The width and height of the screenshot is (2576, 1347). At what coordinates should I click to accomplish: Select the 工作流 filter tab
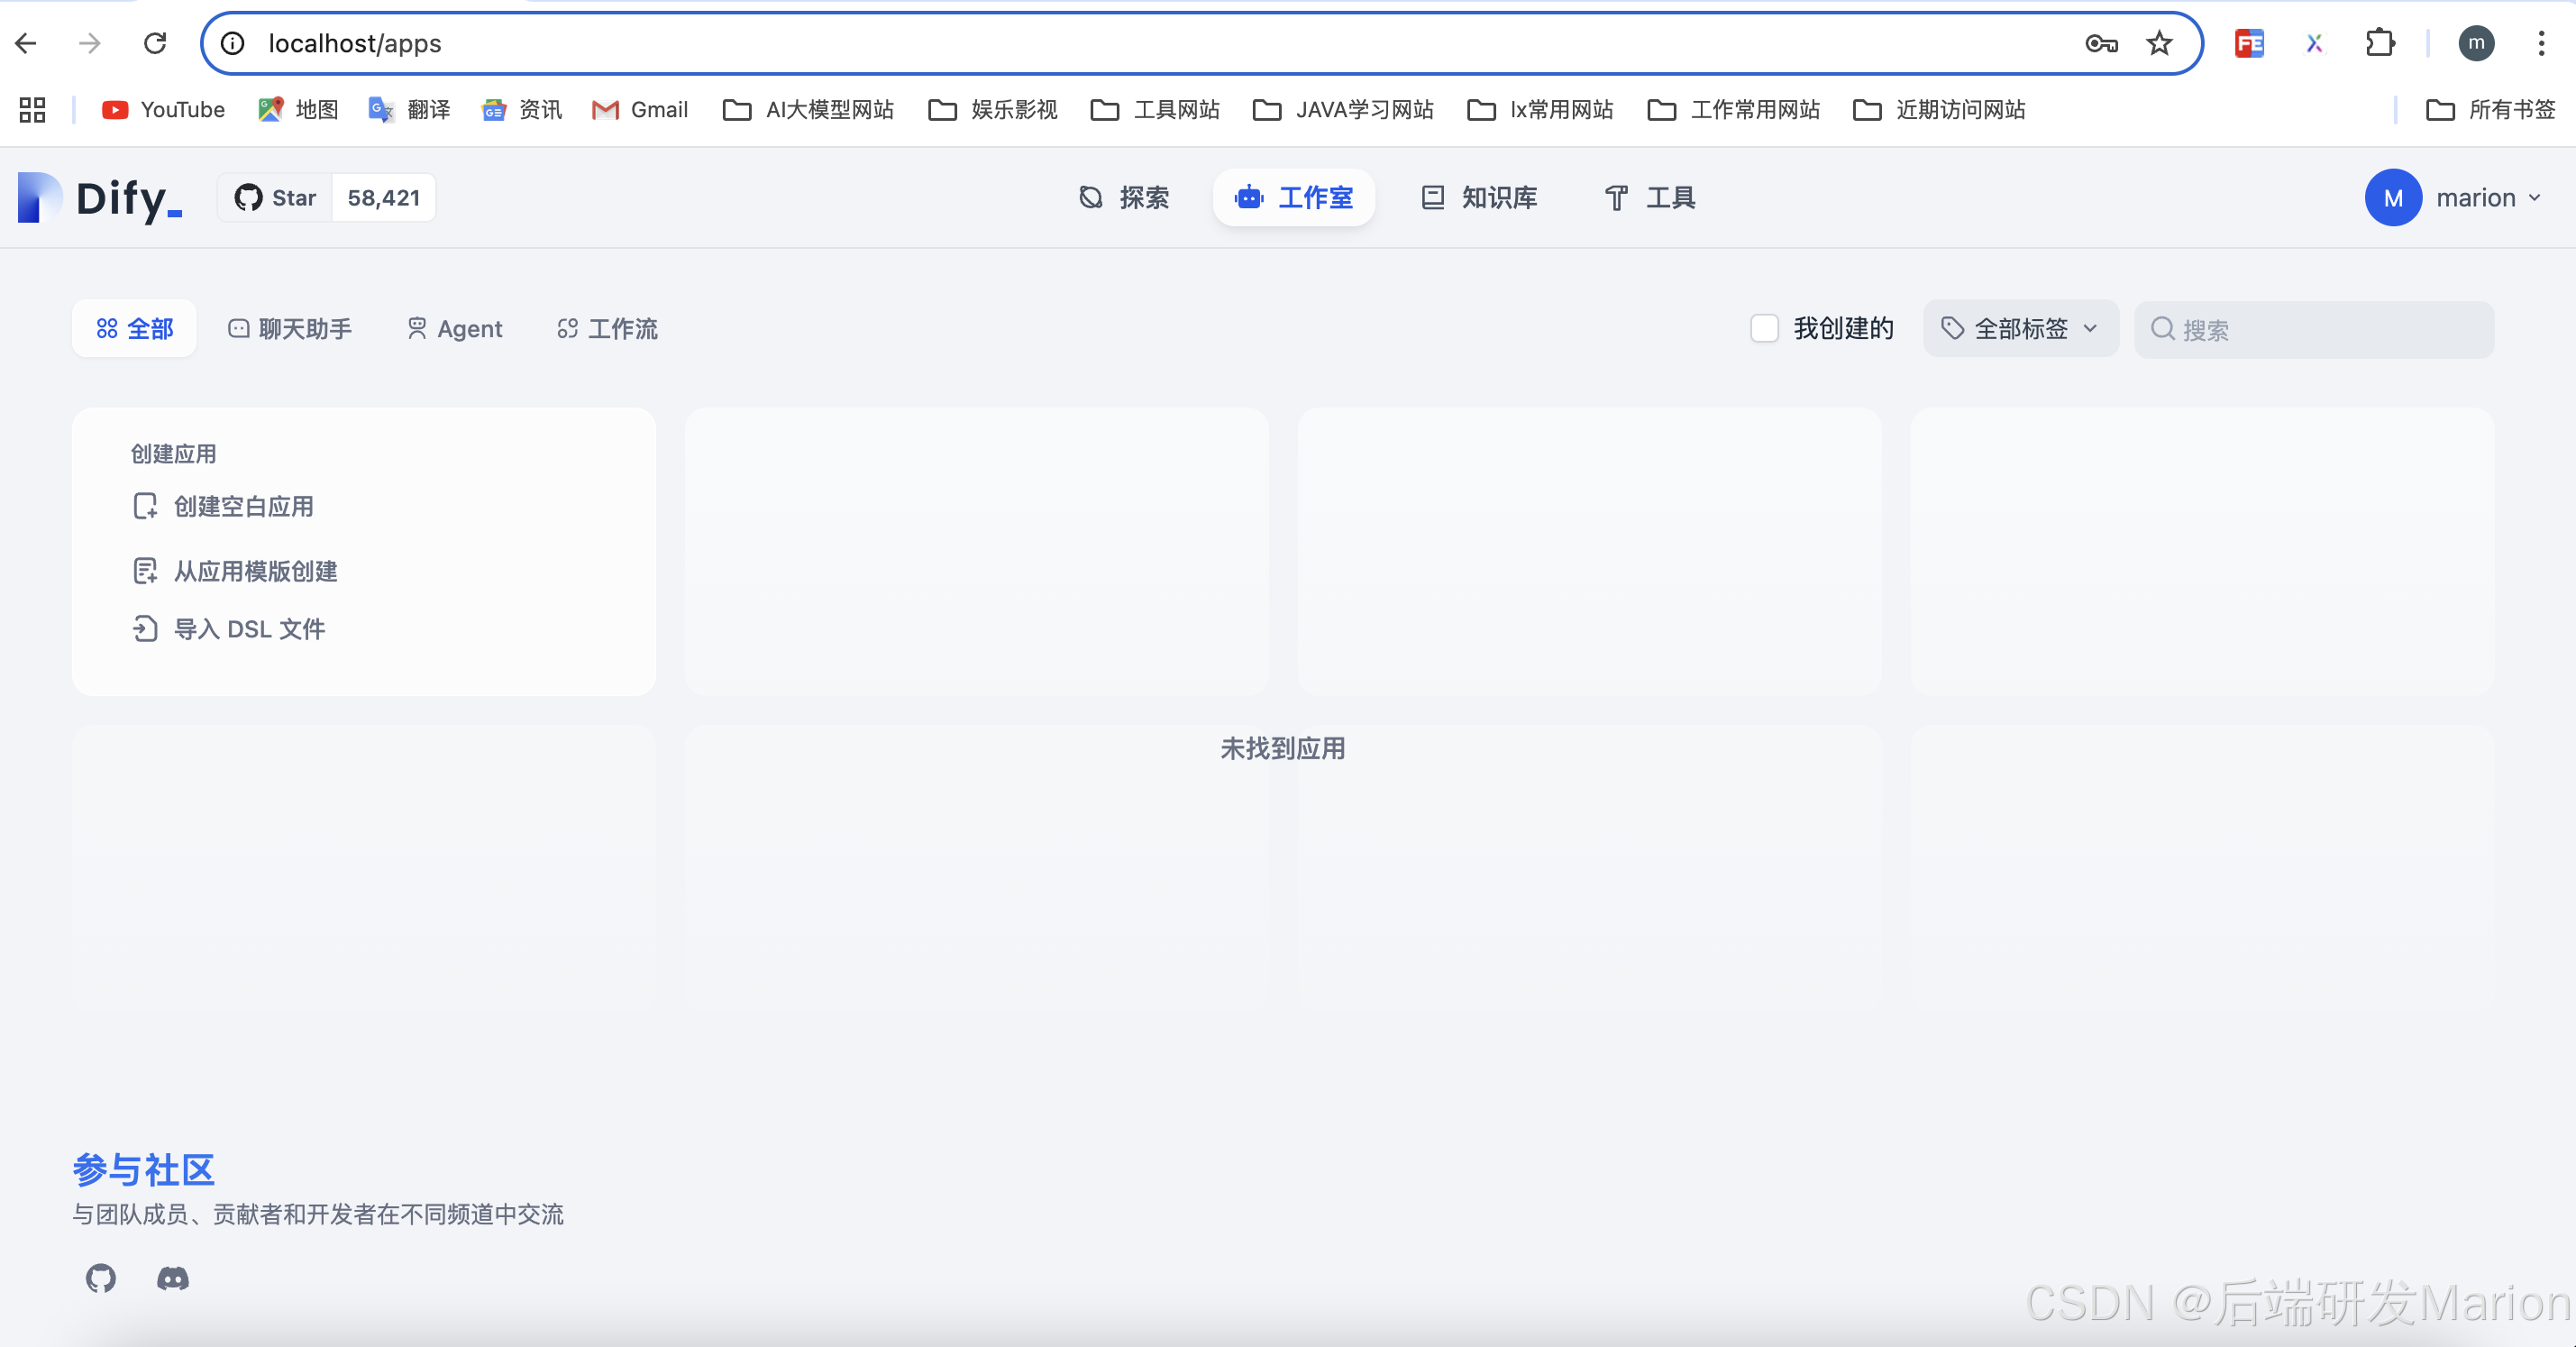tap(607, 329)
